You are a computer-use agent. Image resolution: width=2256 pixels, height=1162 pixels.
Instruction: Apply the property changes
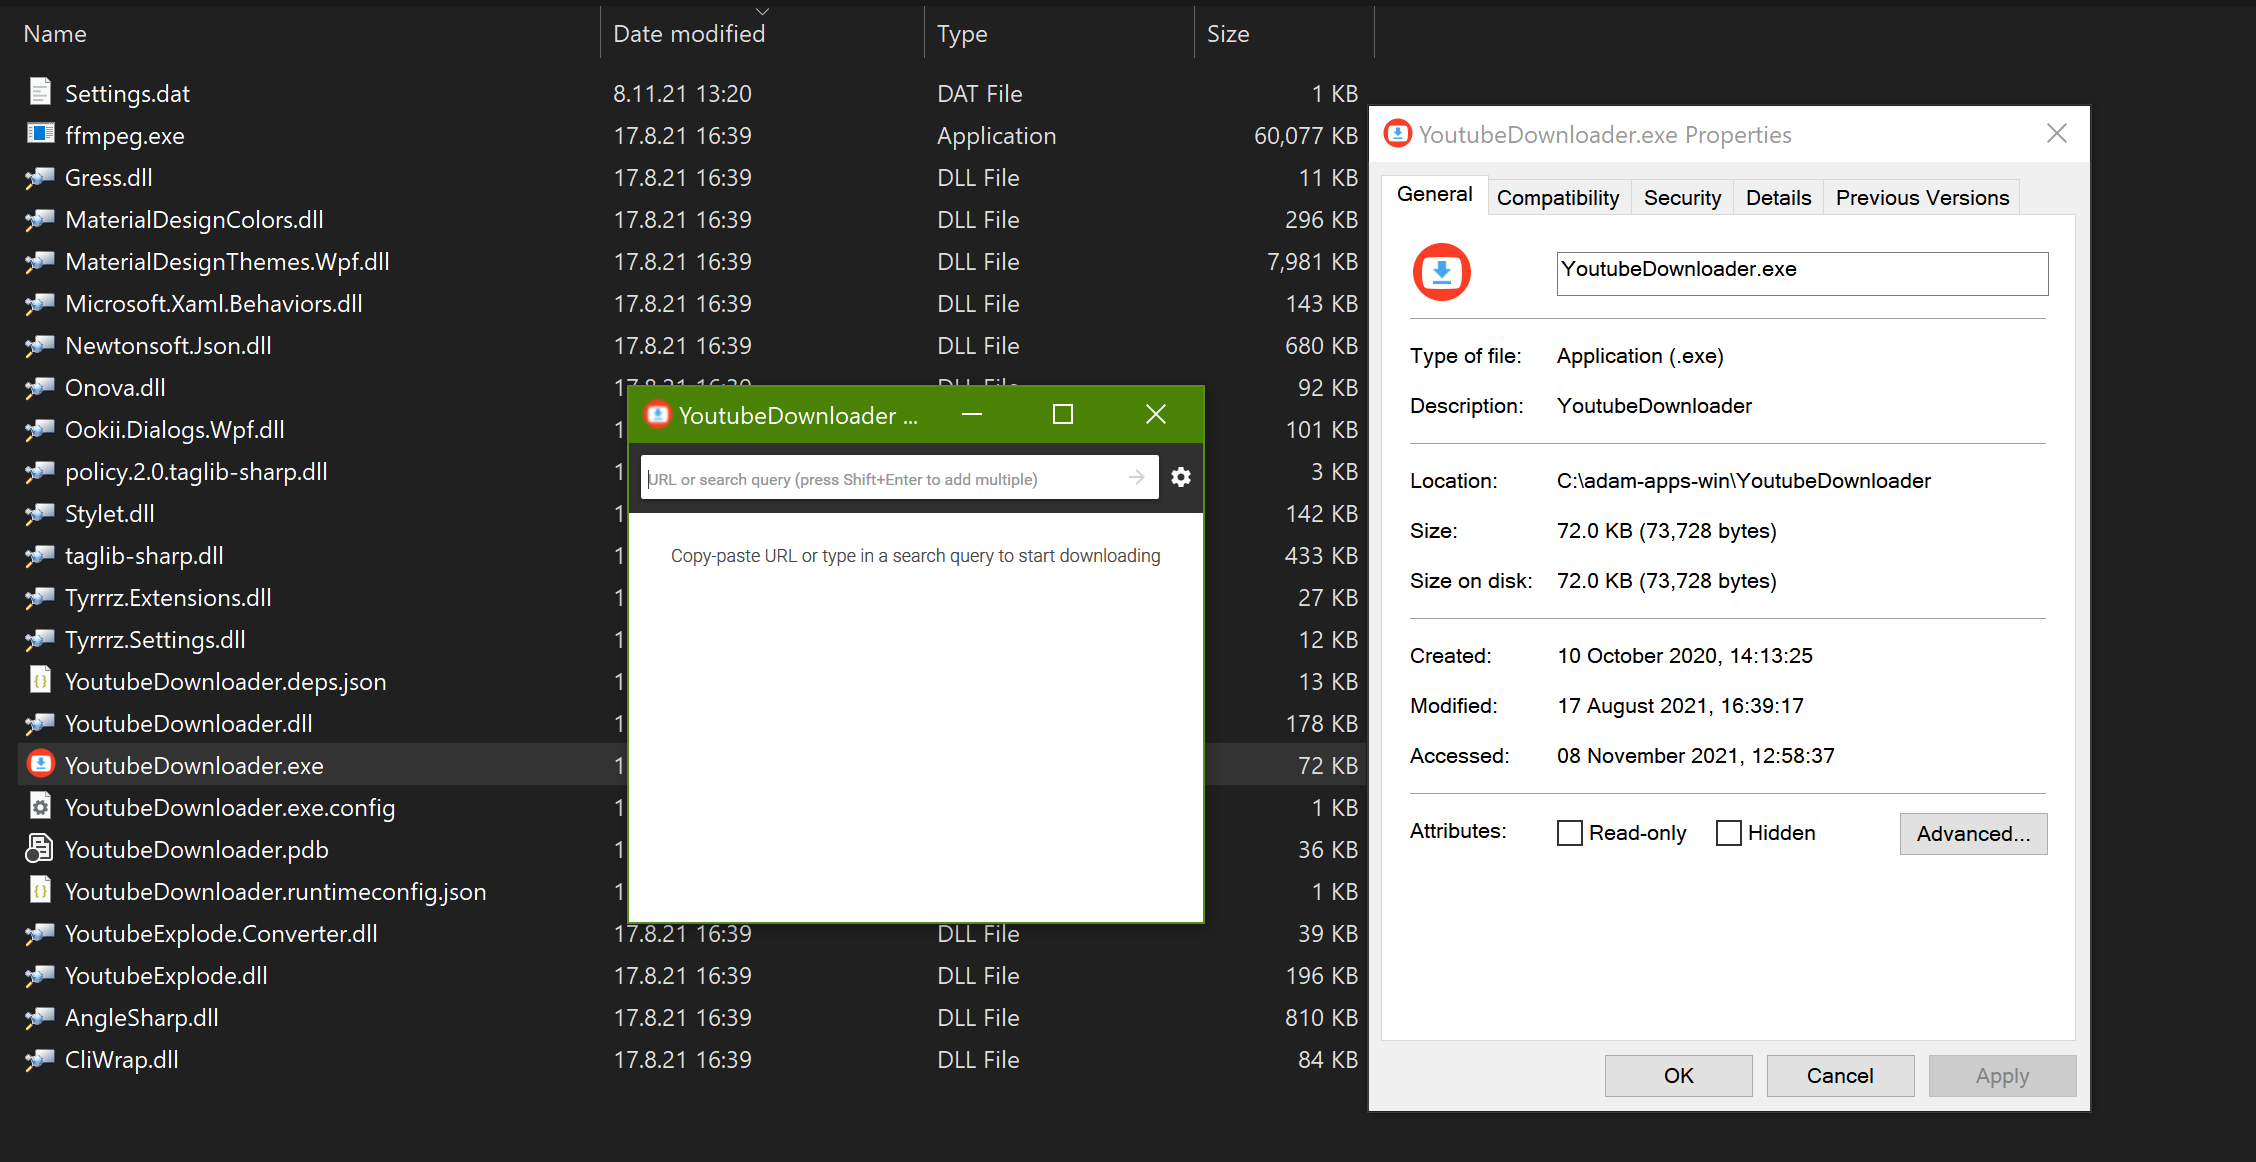[x=2001, y=1075]
